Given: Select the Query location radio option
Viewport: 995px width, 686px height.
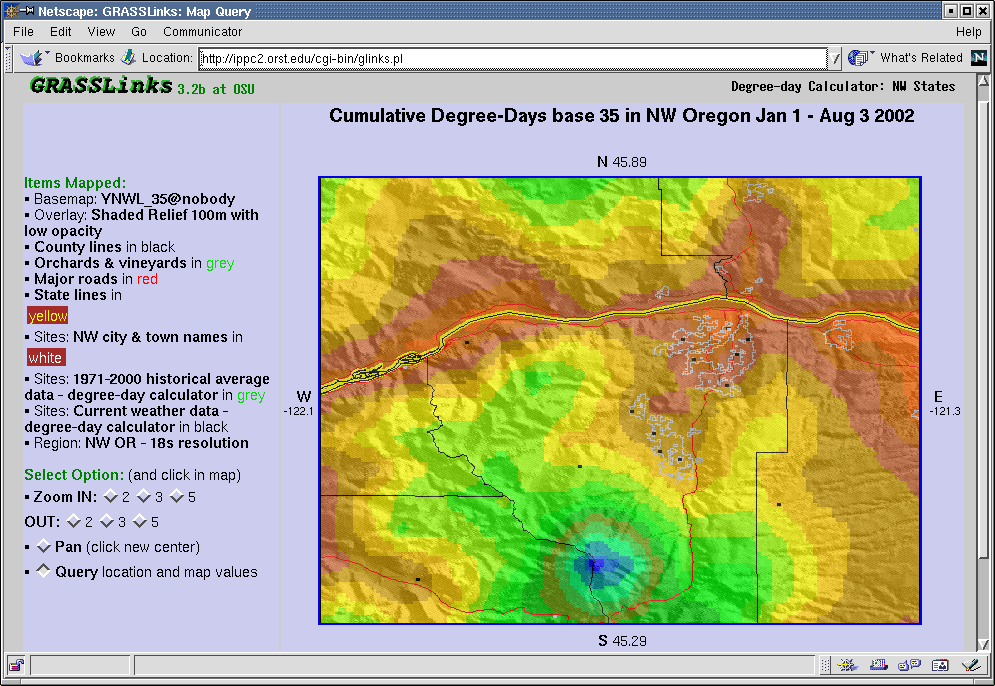Looking at the screenshot, I should point(43,570).
